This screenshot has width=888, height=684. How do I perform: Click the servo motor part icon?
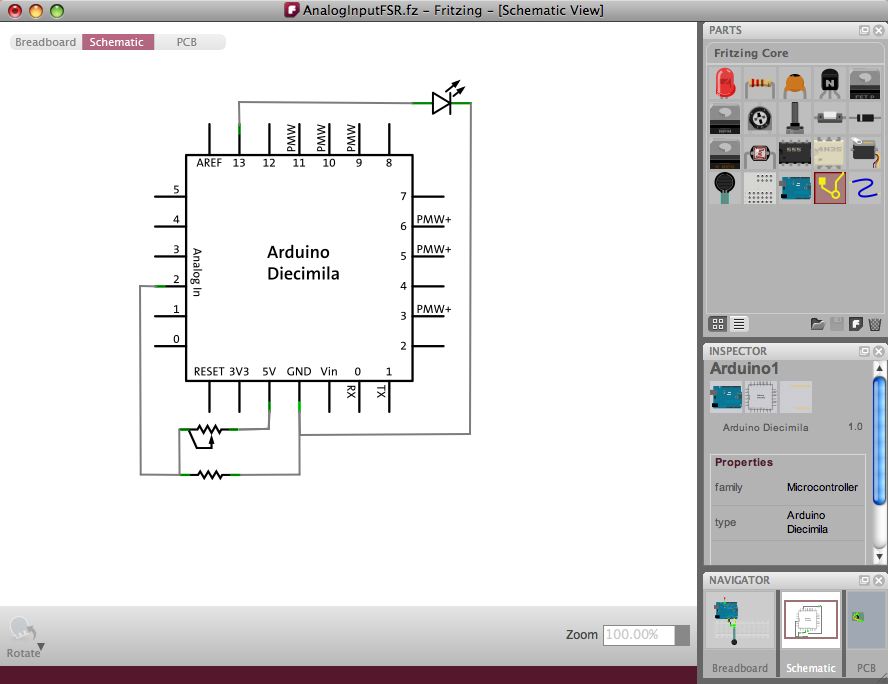863,153
